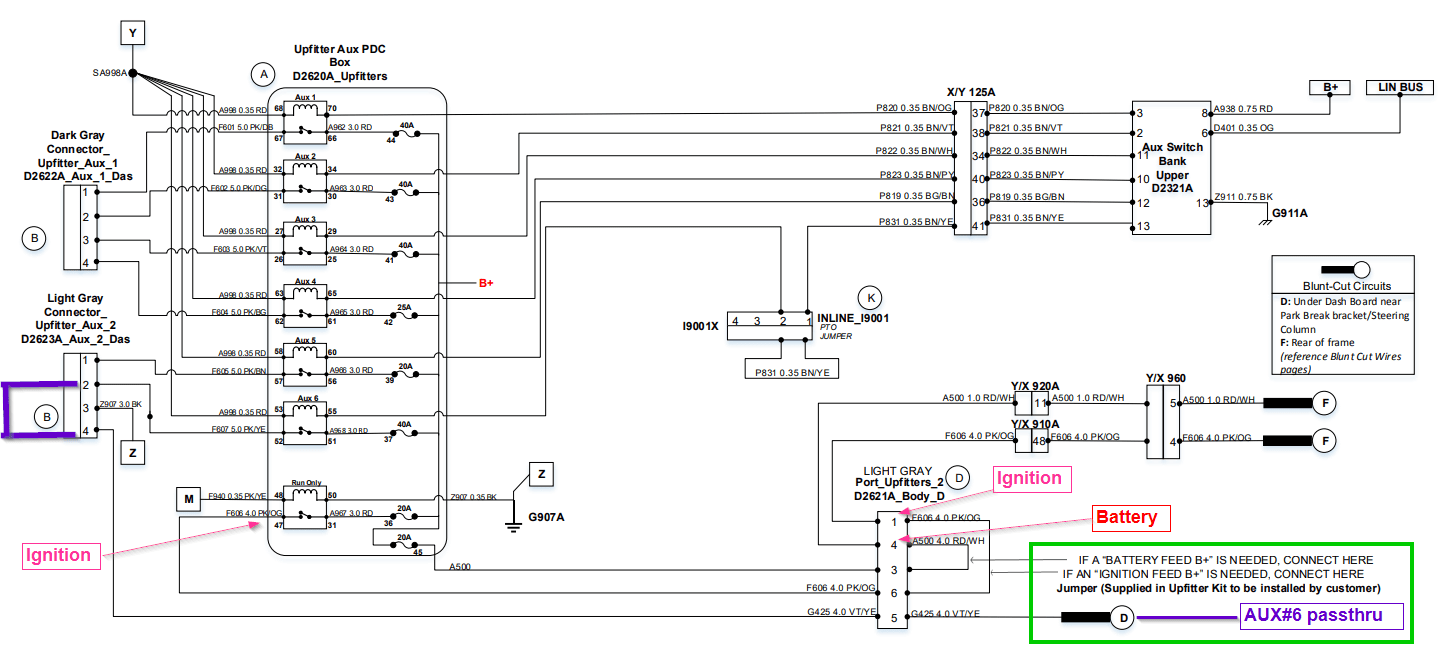Image resolution: width=1452 pixels, height=645 pixels.
Task: Click PTO JUMPER text under INLINE_I9001
Action: (x=834, y=333)
